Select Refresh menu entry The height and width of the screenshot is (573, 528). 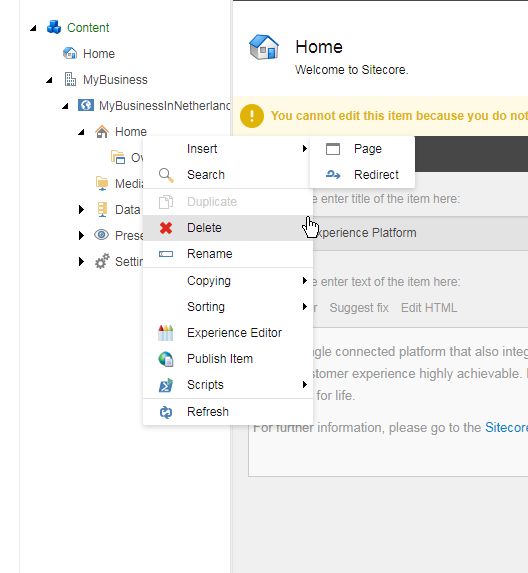228,412
